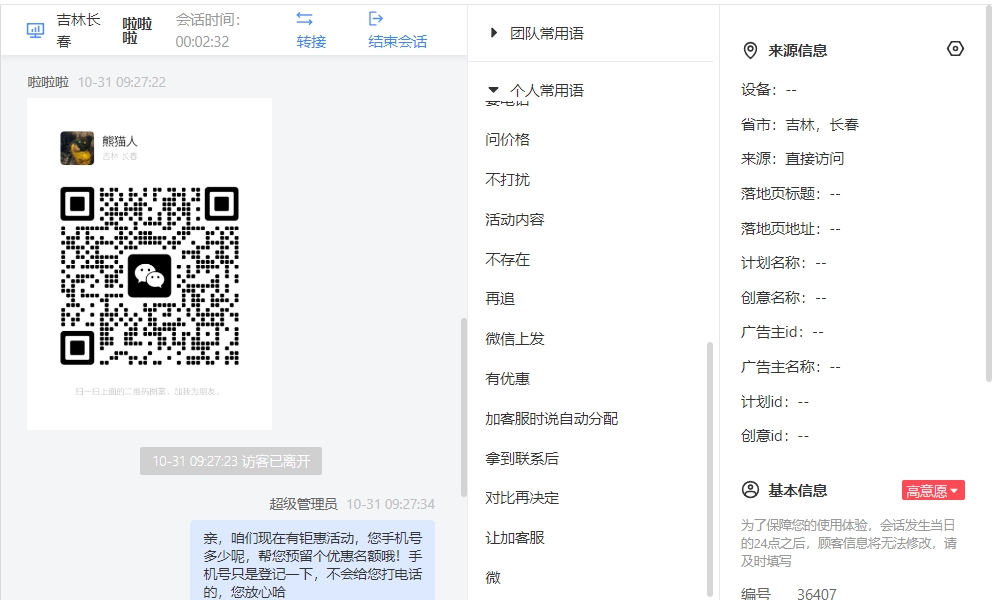
Task: Select the 加客服时说自动分配 quick phrase
Action: pyautogui.click(x=552, y=418)
